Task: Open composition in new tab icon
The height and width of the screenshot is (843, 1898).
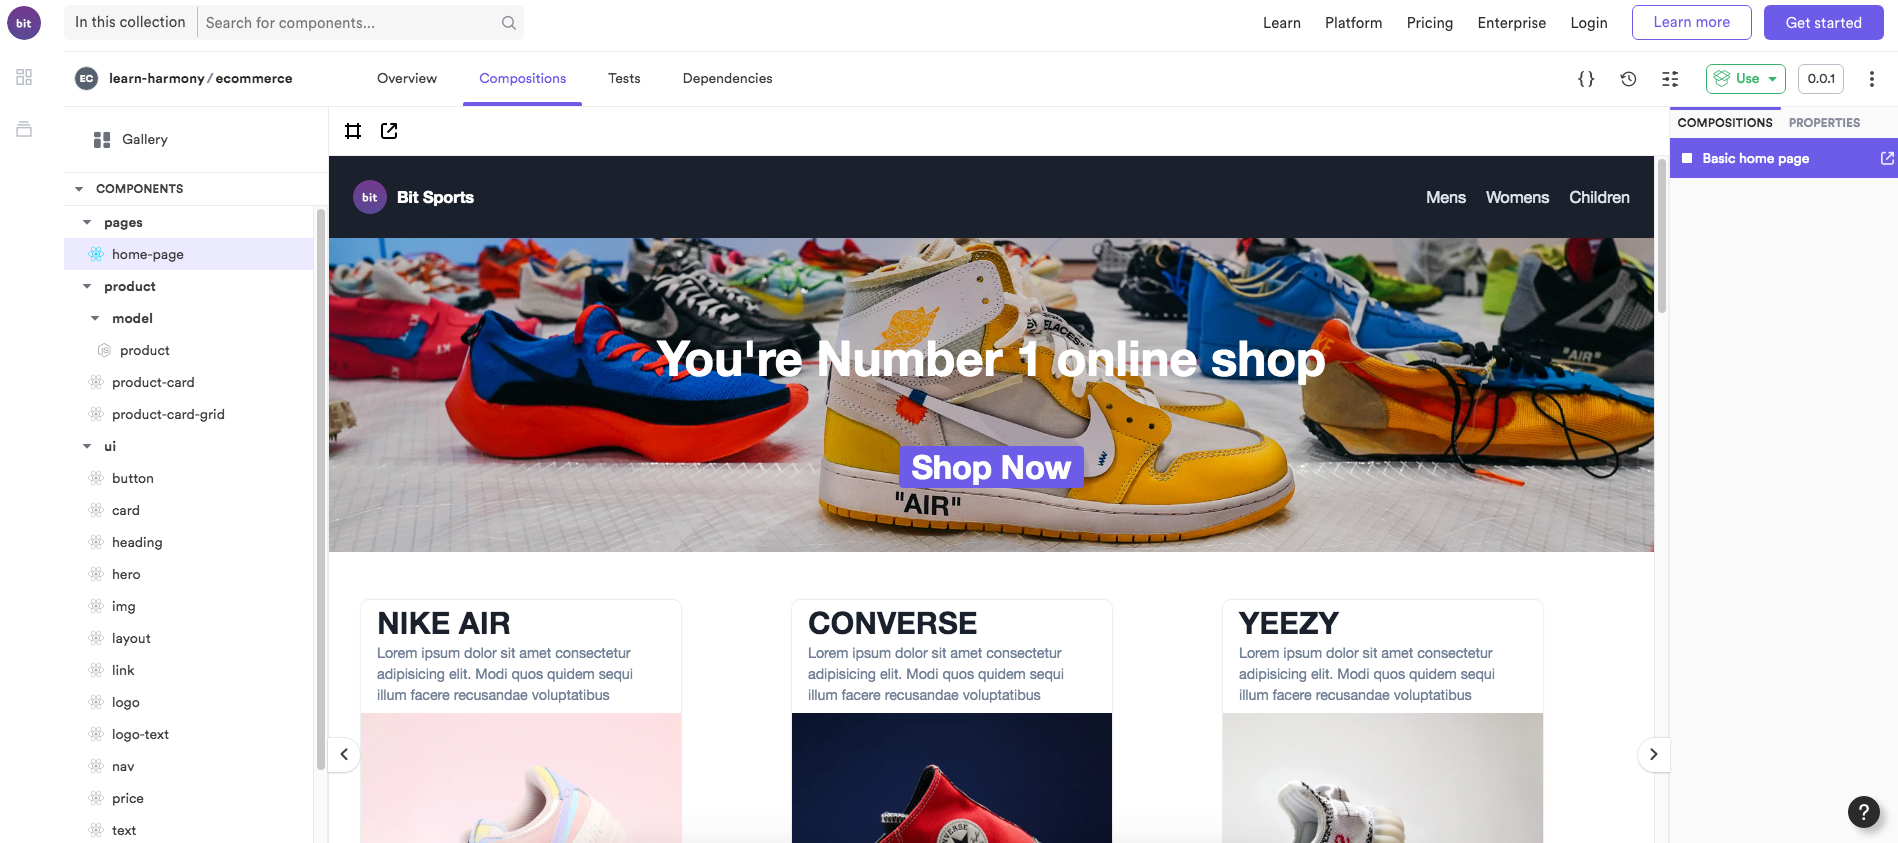Action: 389,131
